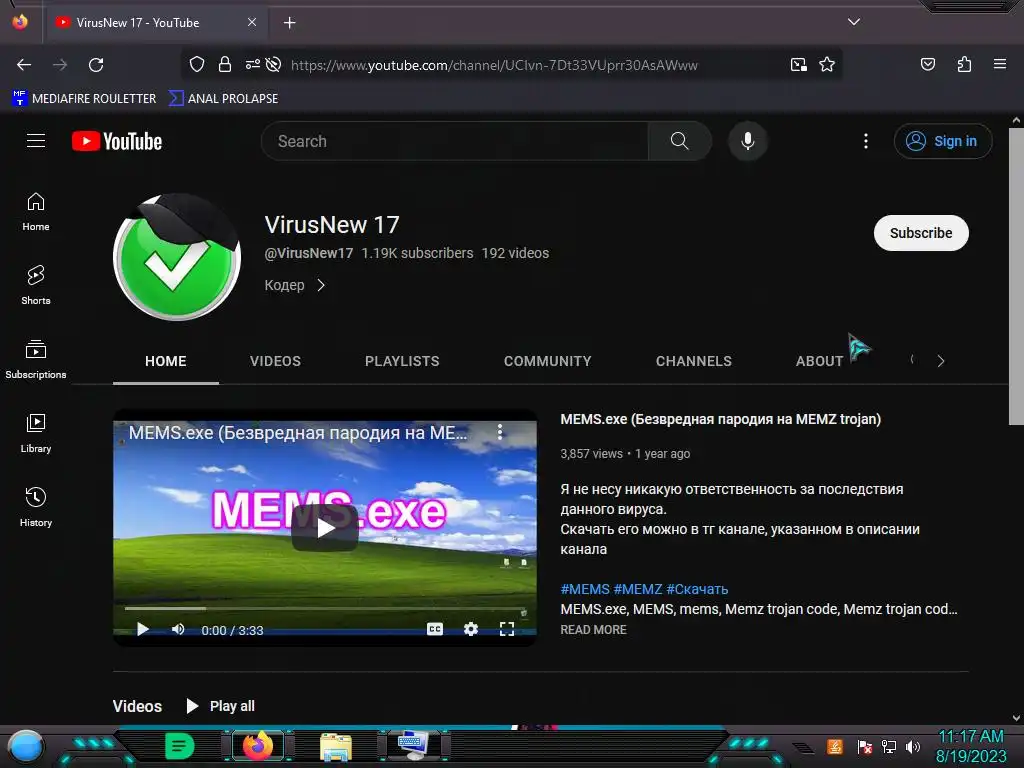Click the autoplay blocked icon in address bar
1024x768 pixels.
[x=274, y=64]
